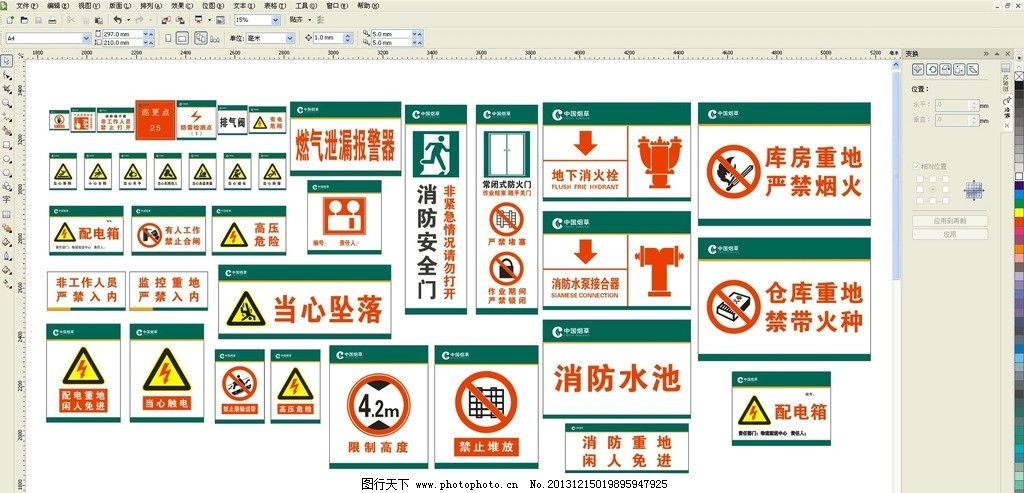
Task: Click the Undo arrow icon
Action: 118,20
